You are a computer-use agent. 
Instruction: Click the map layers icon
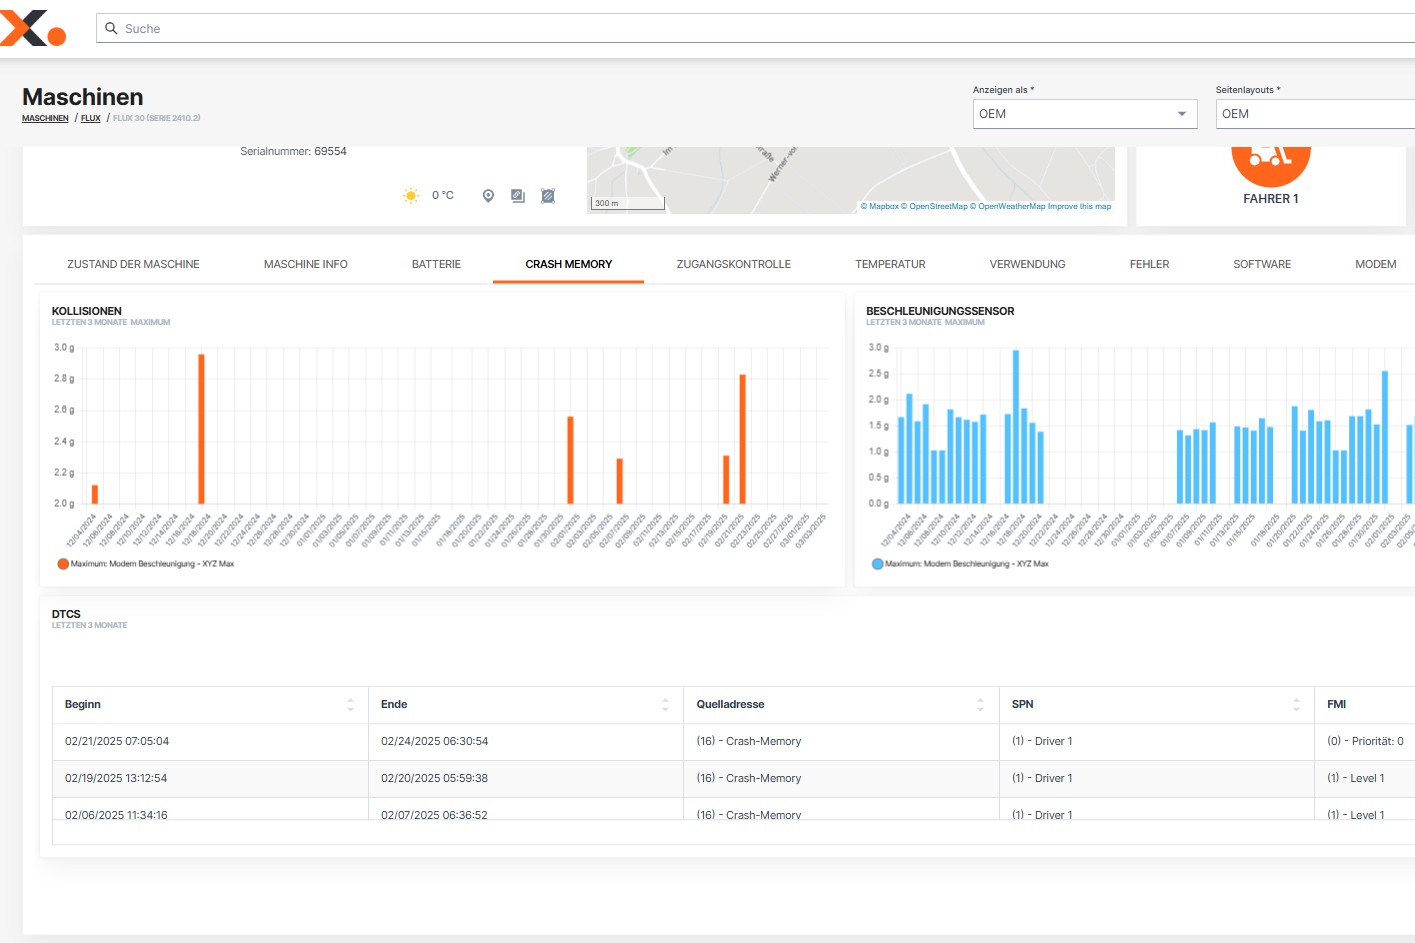(518, 196)
